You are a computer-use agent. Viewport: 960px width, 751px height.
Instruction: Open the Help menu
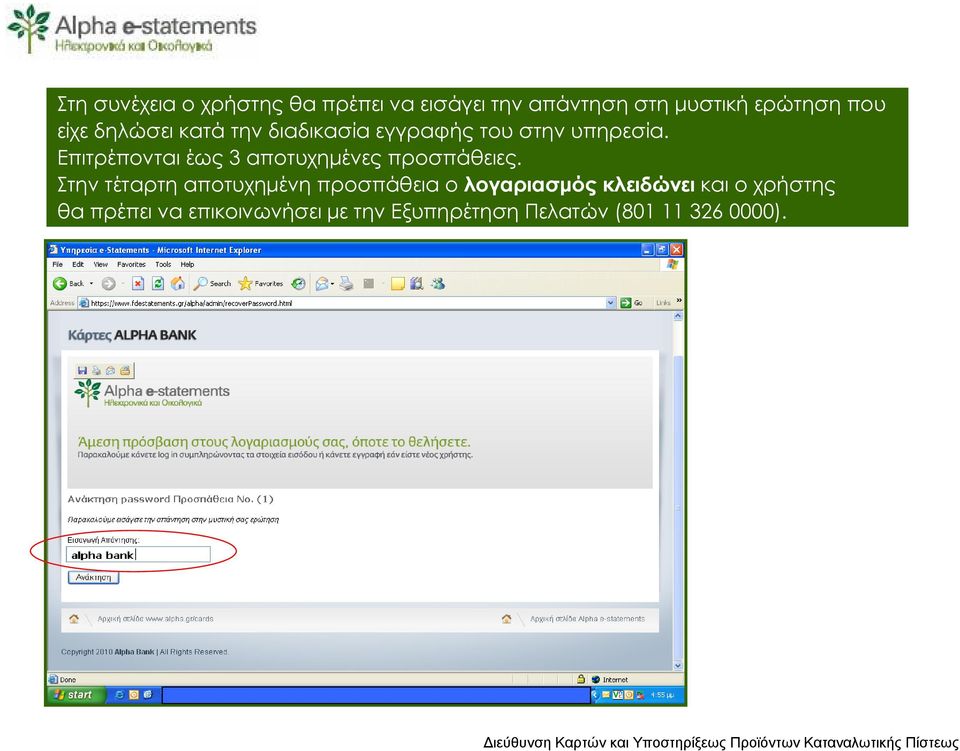coord(187,264)
